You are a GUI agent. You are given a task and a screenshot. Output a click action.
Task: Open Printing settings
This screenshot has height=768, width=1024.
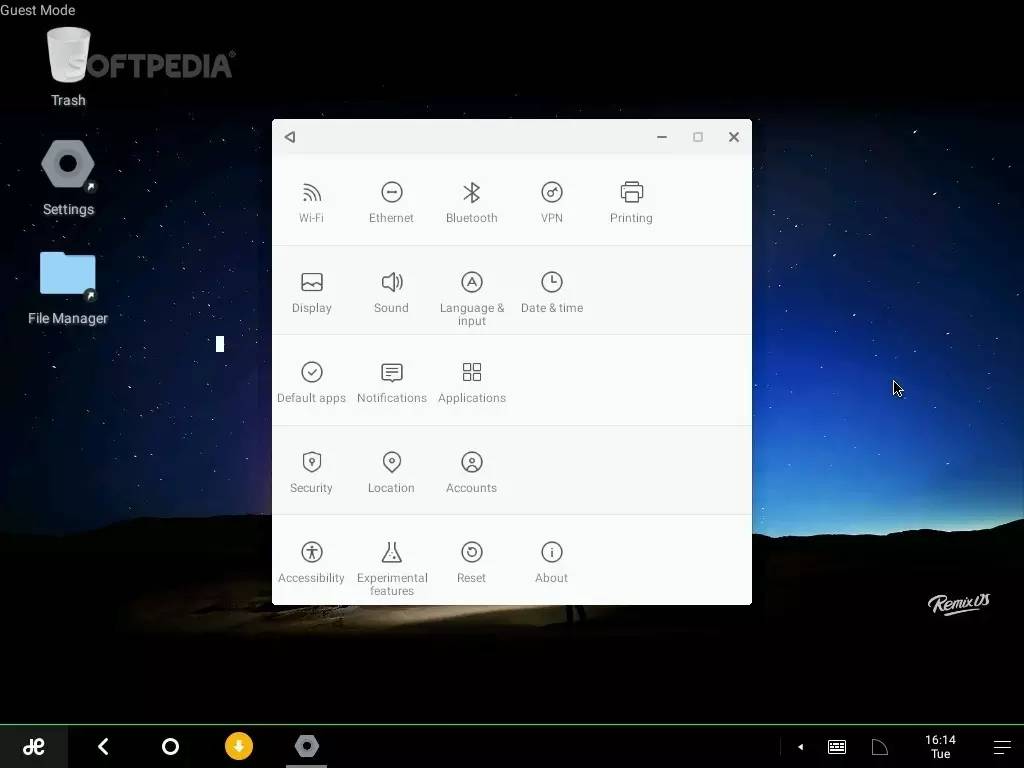631,201
